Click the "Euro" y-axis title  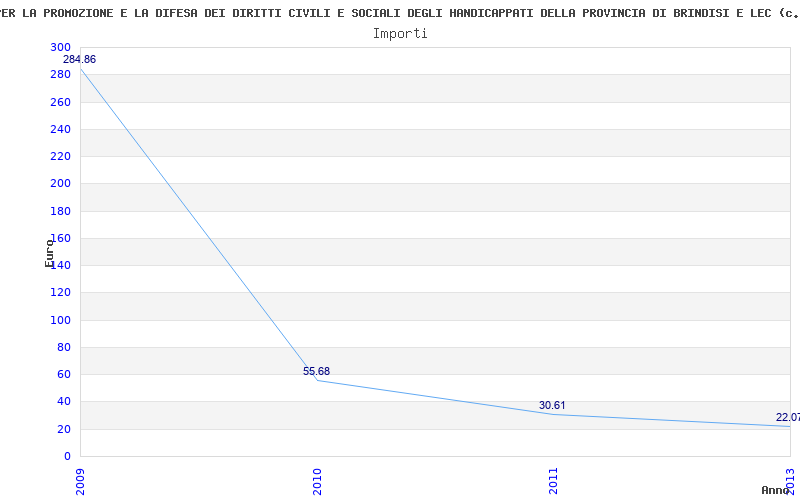pos(49,253)
